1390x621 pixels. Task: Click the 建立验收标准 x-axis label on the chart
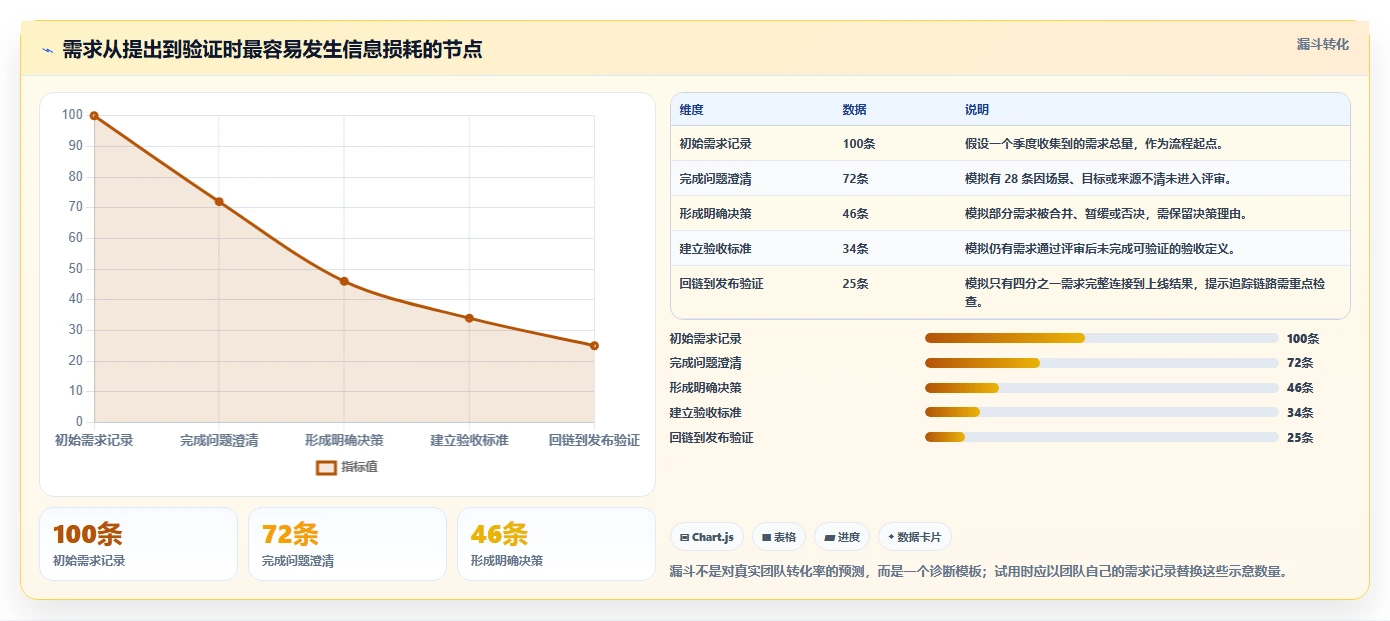click(469, 440)
